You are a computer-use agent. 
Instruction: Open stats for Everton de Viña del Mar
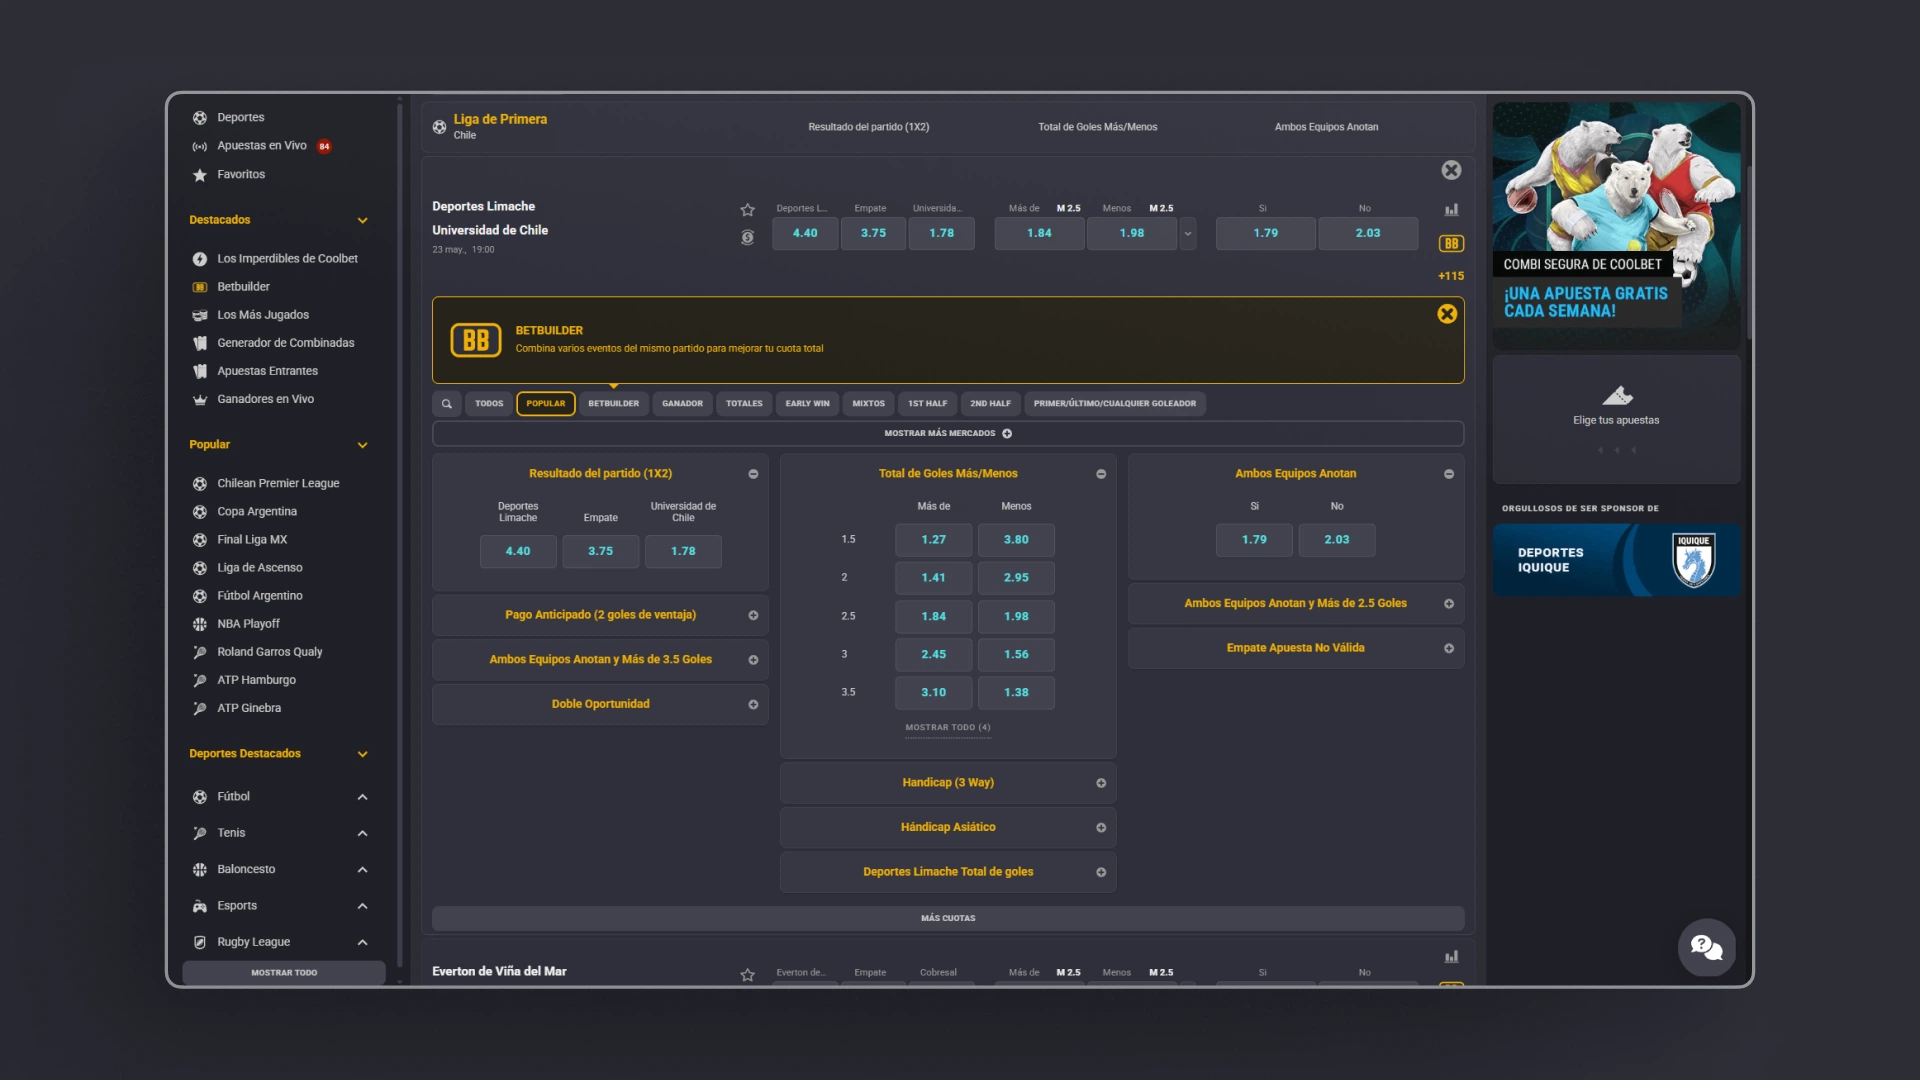click(x=1451, y=956)
